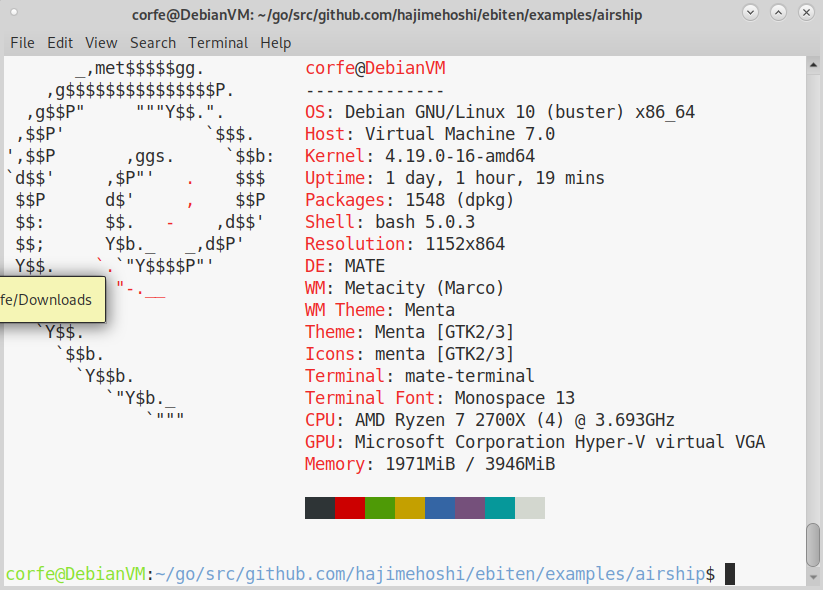
Task: Click the teal color block
Action: pos(500,508)
